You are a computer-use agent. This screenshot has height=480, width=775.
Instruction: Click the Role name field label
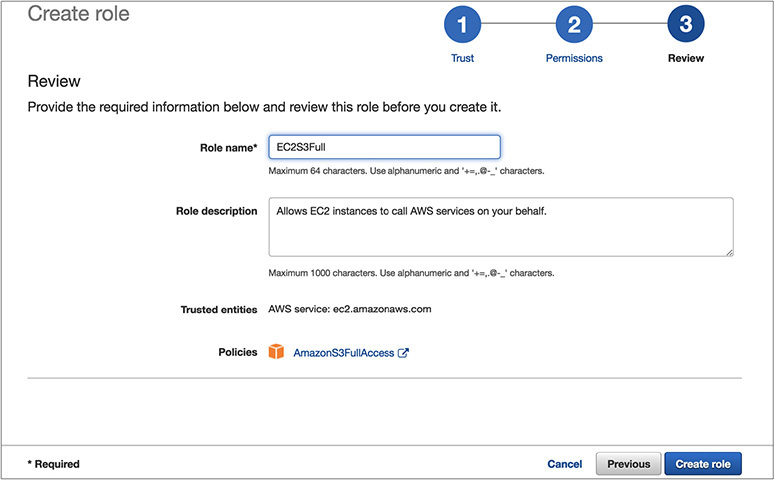click(x=228, y=148)
